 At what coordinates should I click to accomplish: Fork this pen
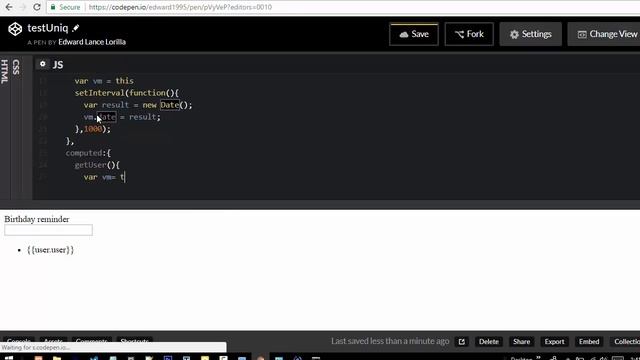coord(469,34)
